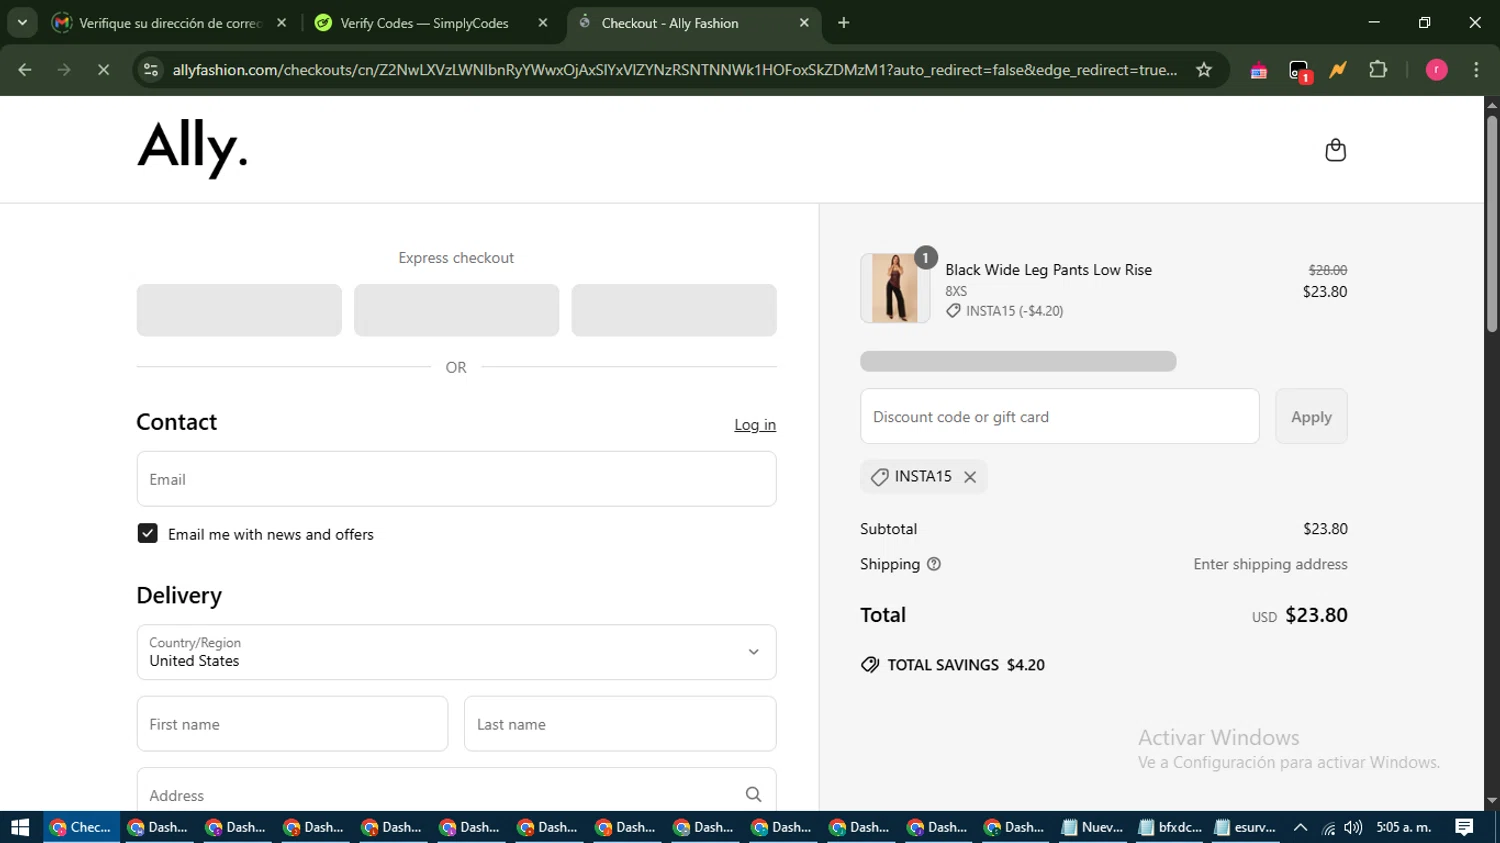This screenshot has height=843, width=1500.
Task: Stop loading the page
Action: [x=103, y=70]
